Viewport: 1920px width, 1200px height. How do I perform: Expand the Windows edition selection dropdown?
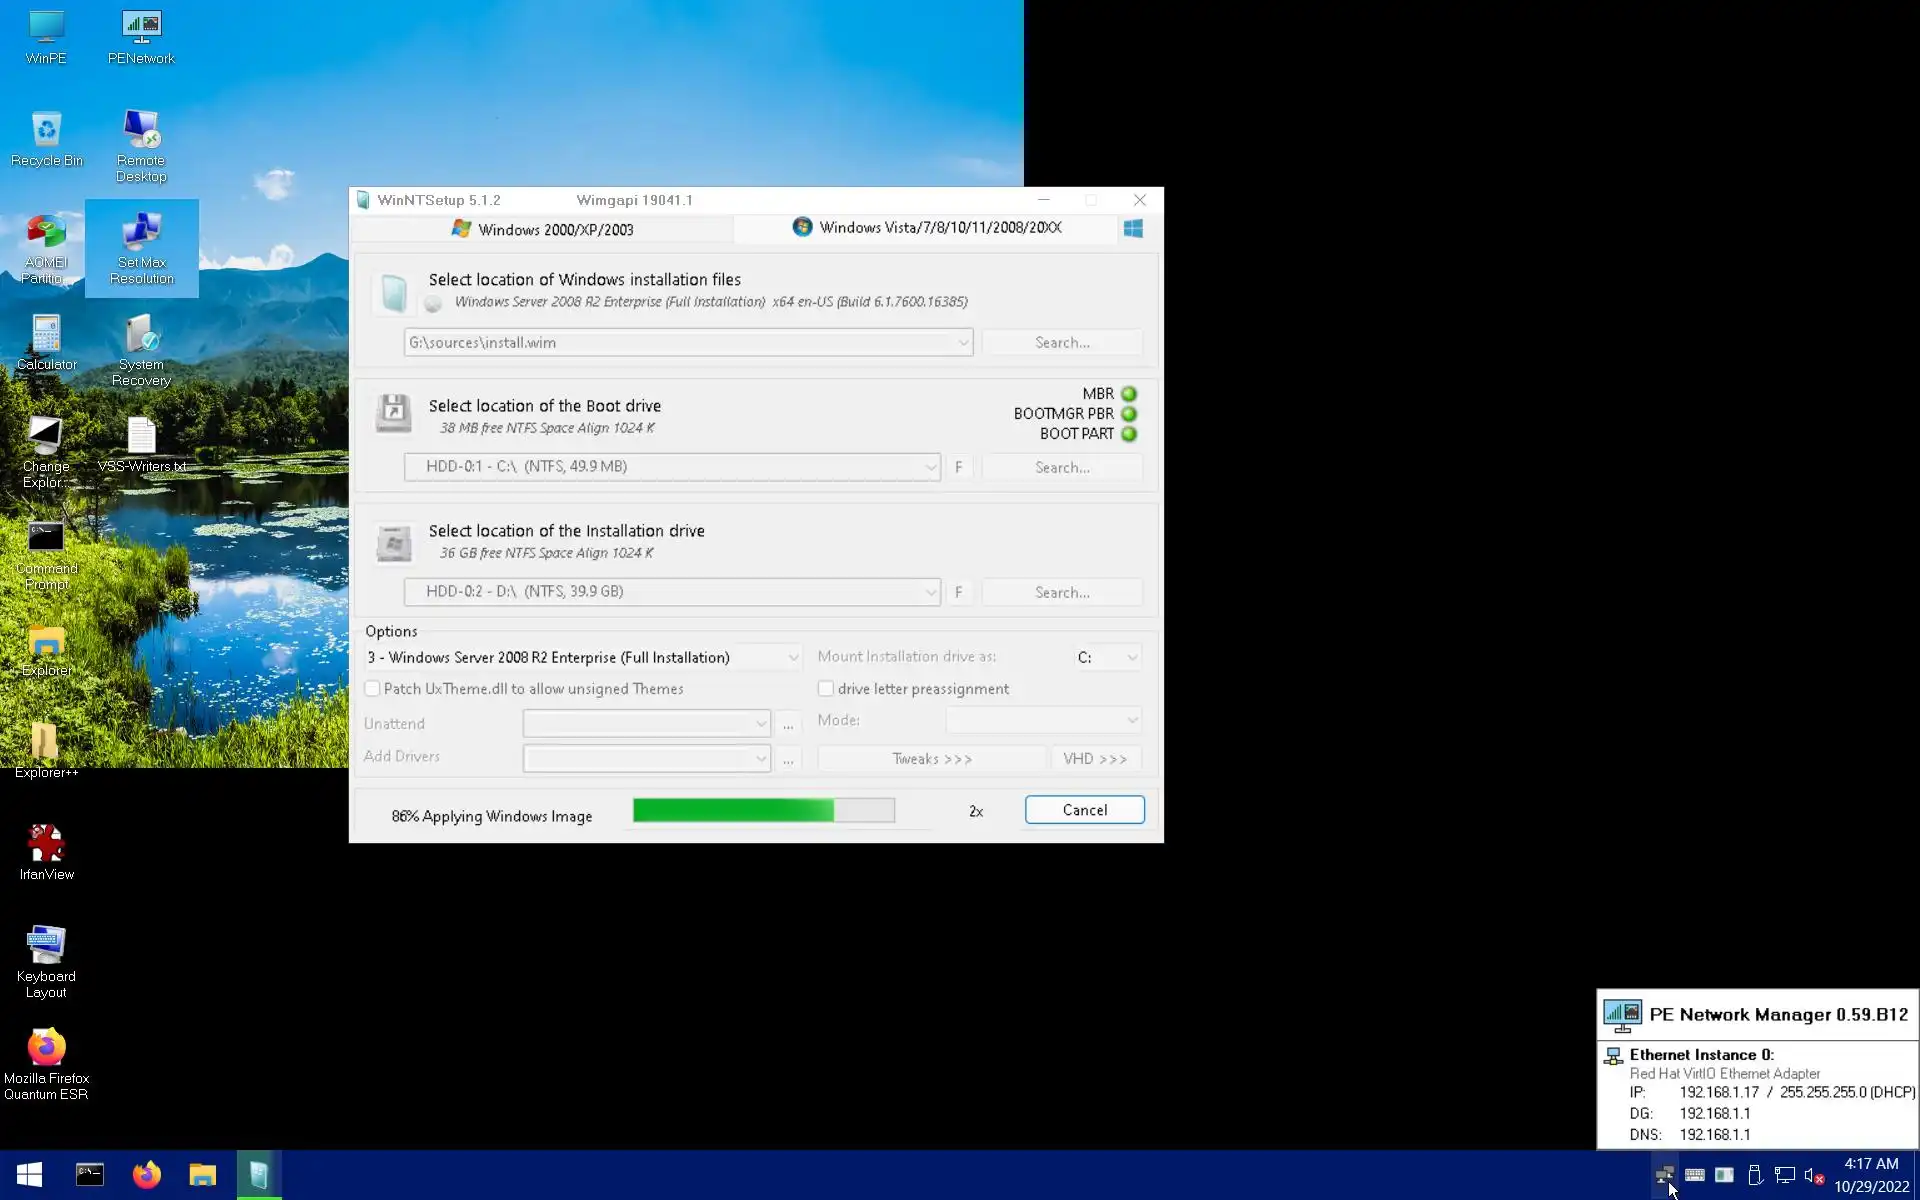(x=792, y=658)
